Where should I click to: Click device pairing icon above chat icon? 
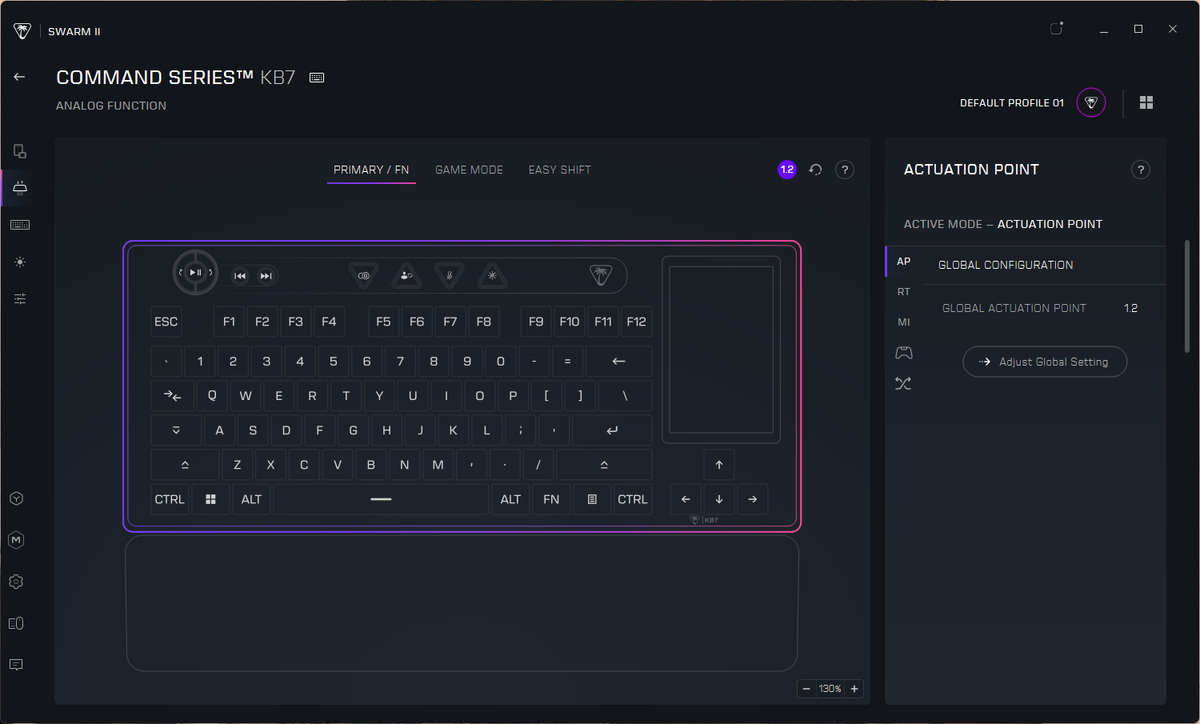click(16, 623)
